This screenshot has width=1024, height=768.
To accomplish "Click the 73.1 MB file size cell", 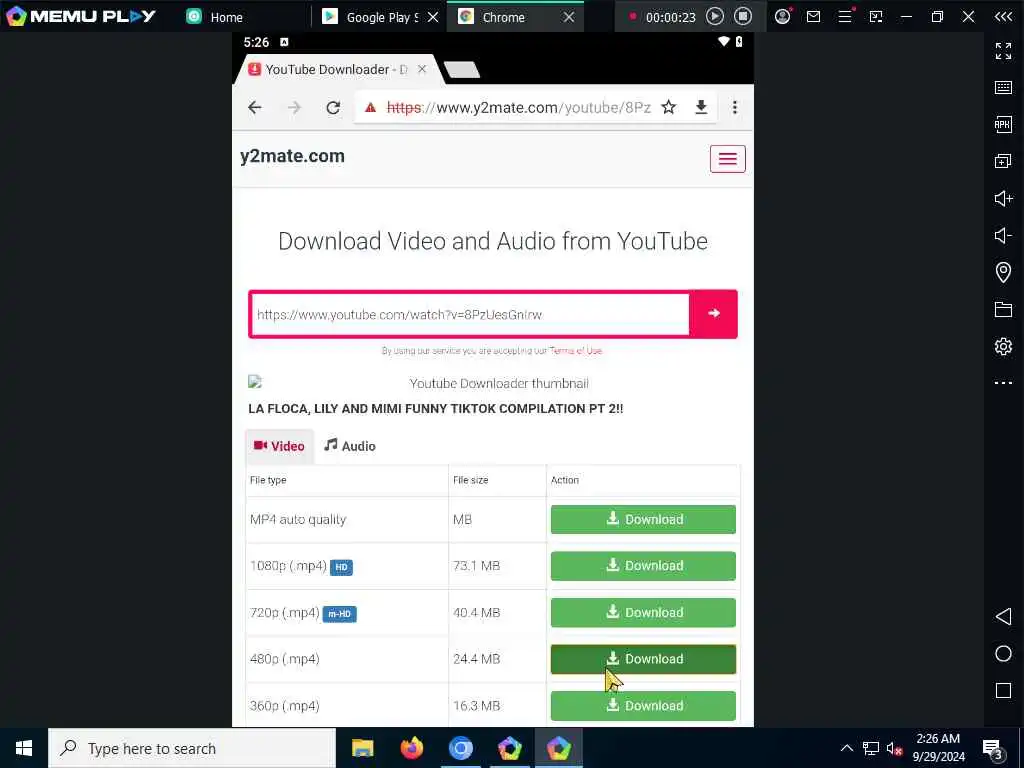I will click(497, 566).
